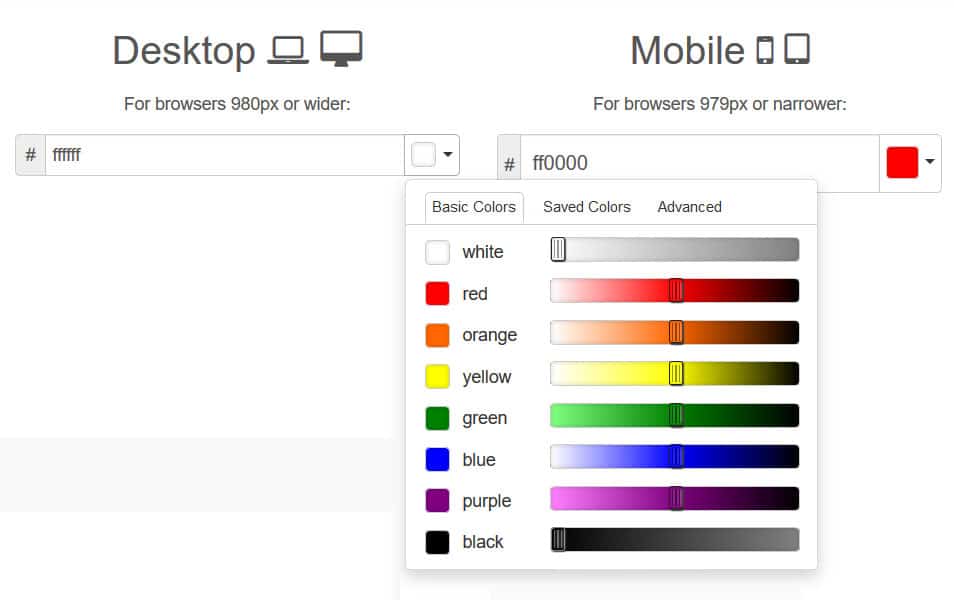The height and width of the screenshot is (600, 954).
Task: Choose the green color swatch
Action: pos(437,417)
